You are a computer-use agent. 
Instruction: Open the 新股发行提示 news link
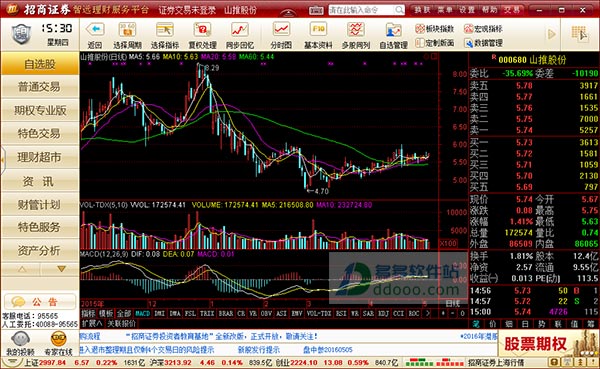259,349
